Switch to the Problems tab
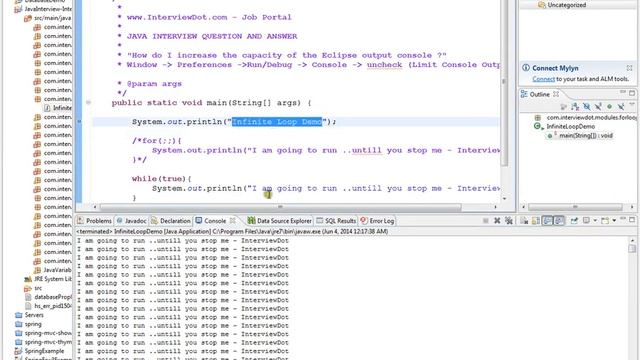 (94, 220)
